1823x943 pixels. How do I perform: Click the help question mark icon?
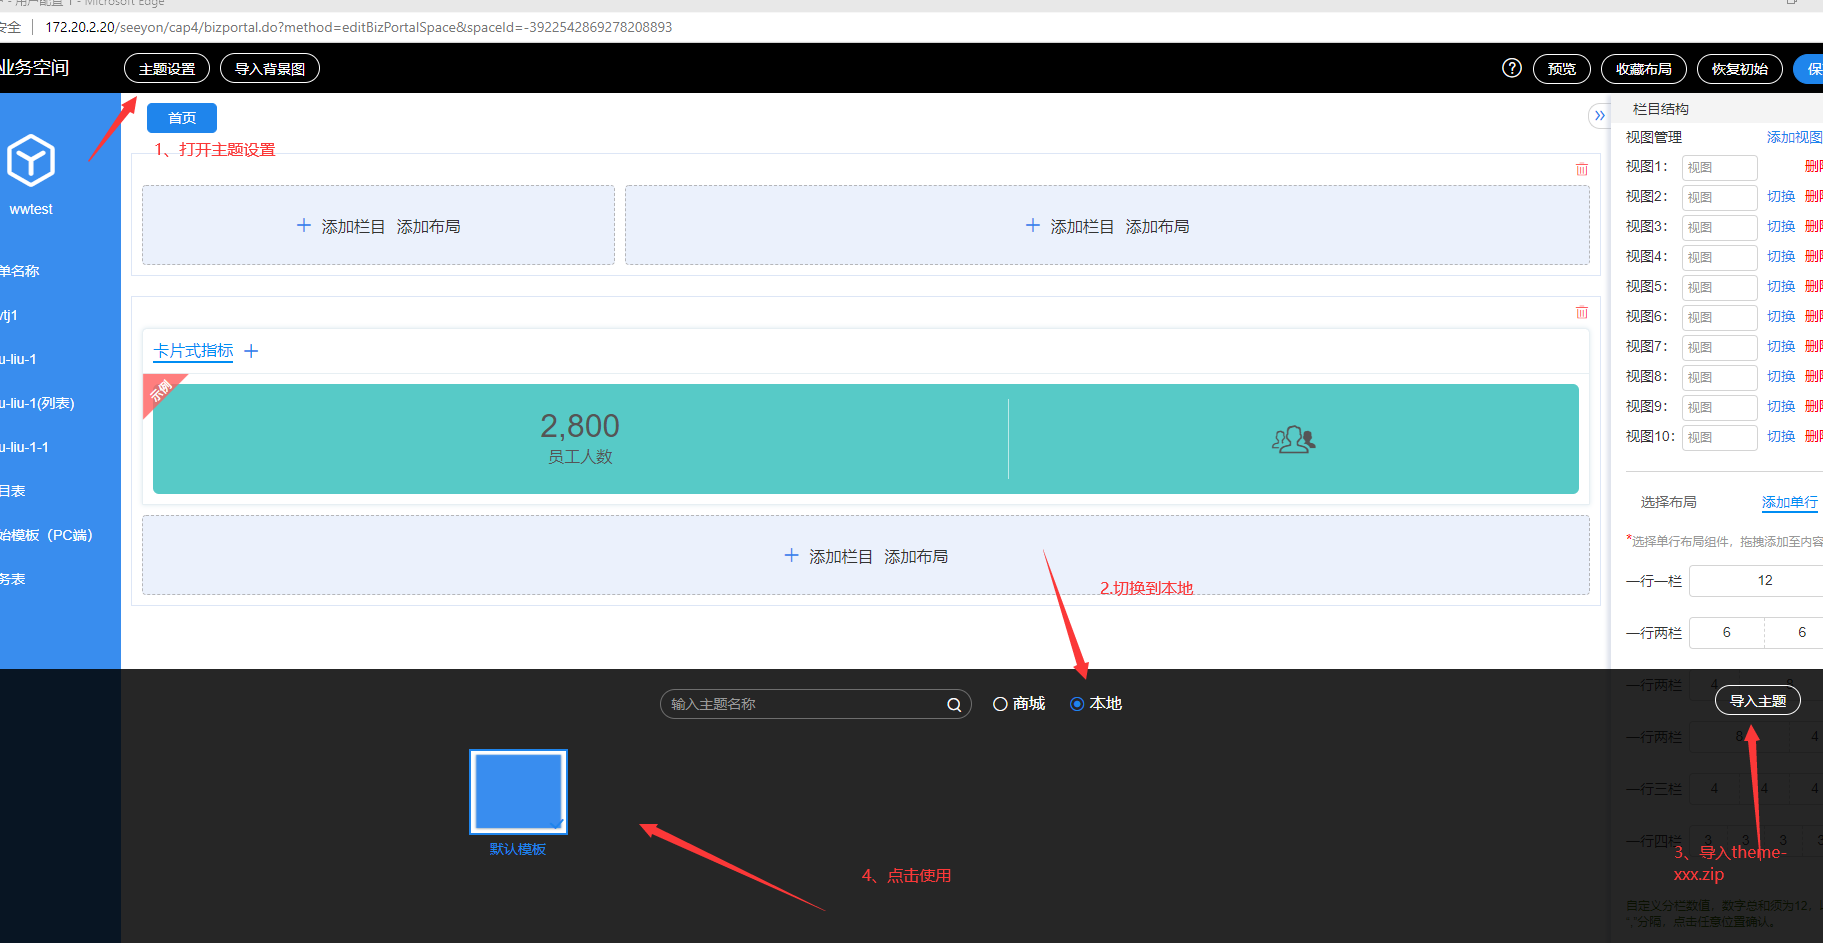tap(1511, 68)
